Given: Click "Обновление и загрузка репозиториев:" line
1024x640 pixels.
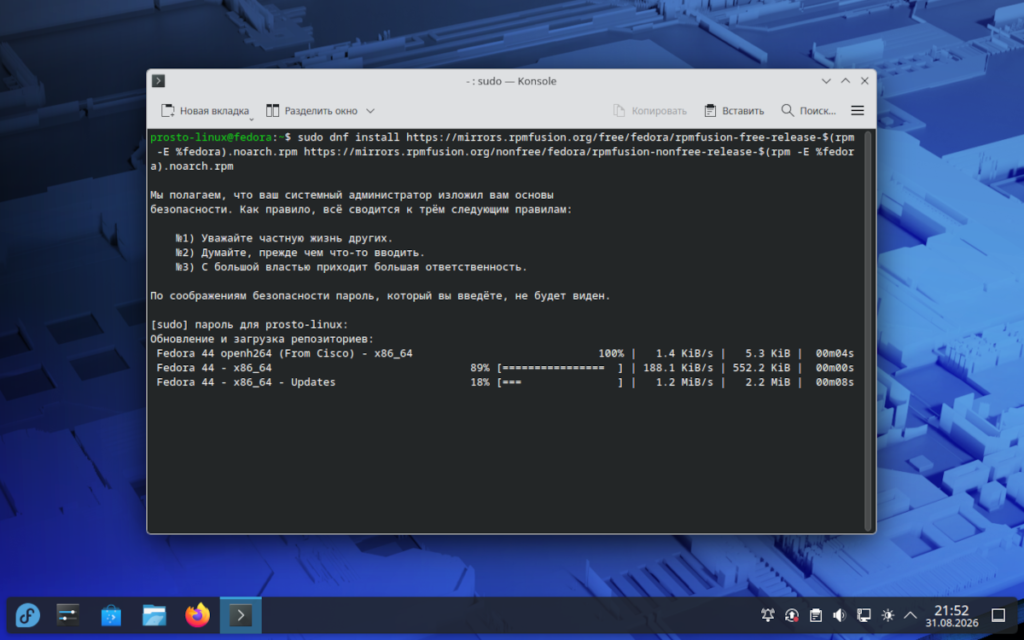Looking at the screenshot, I should [x=262, y=339].
